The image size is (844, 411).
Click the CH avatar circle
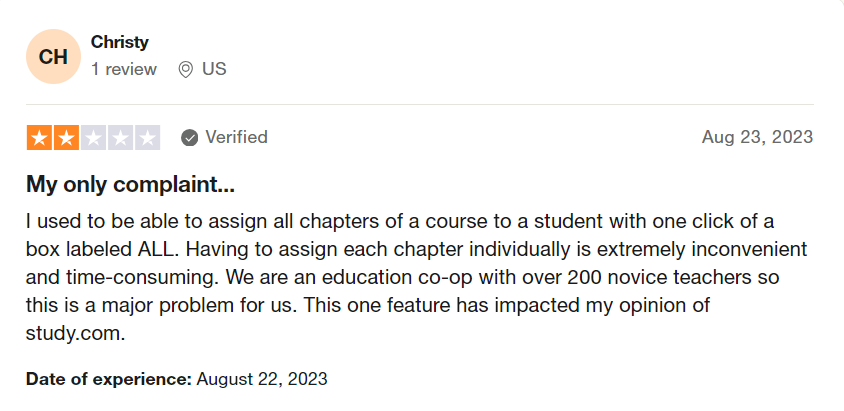[53, 56]
